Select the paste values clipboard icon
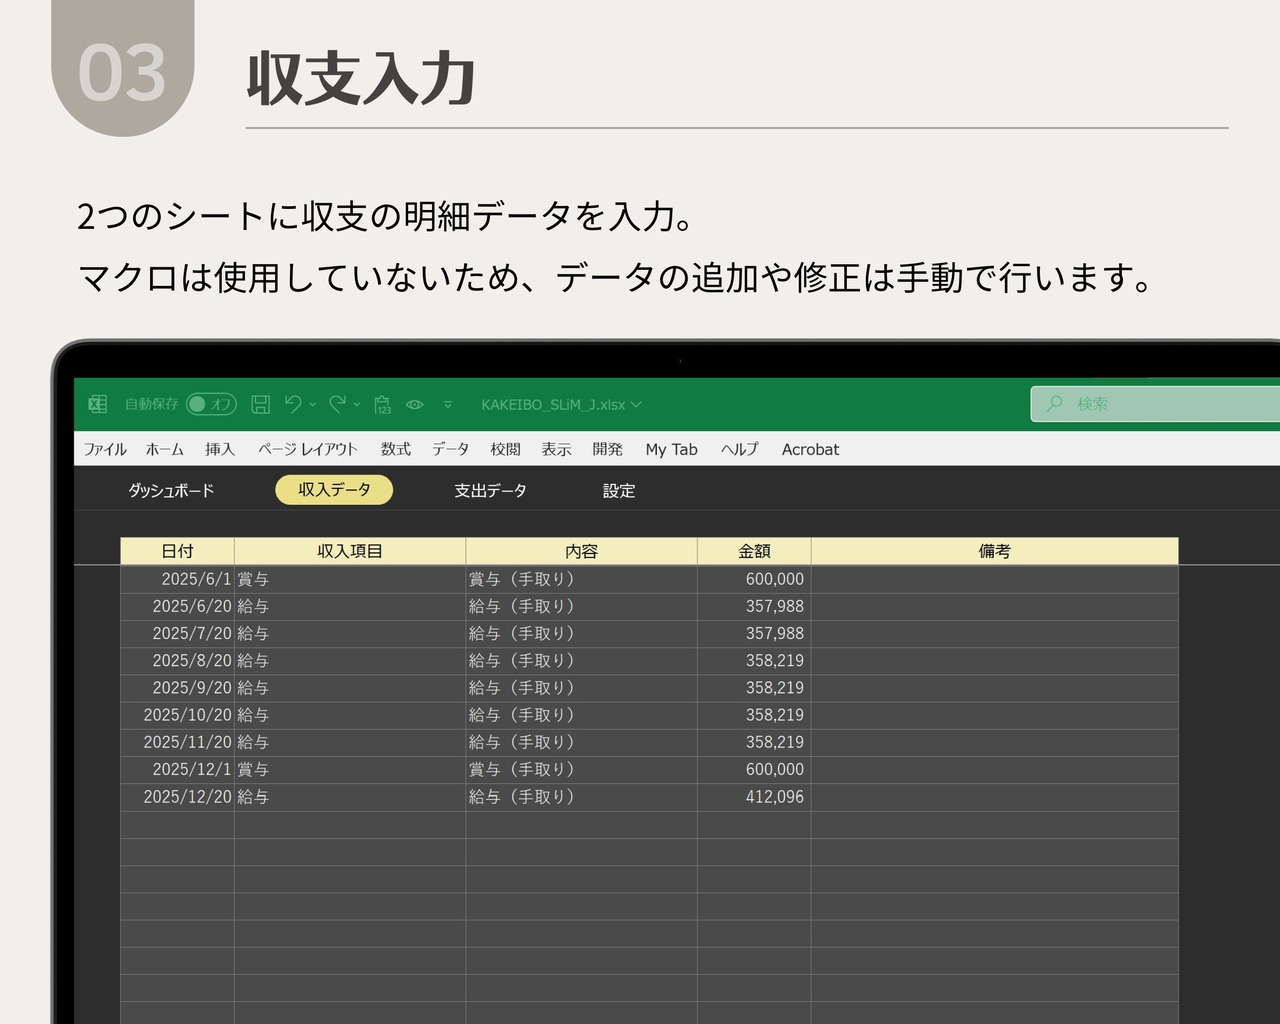 click(x=382, y=404)
